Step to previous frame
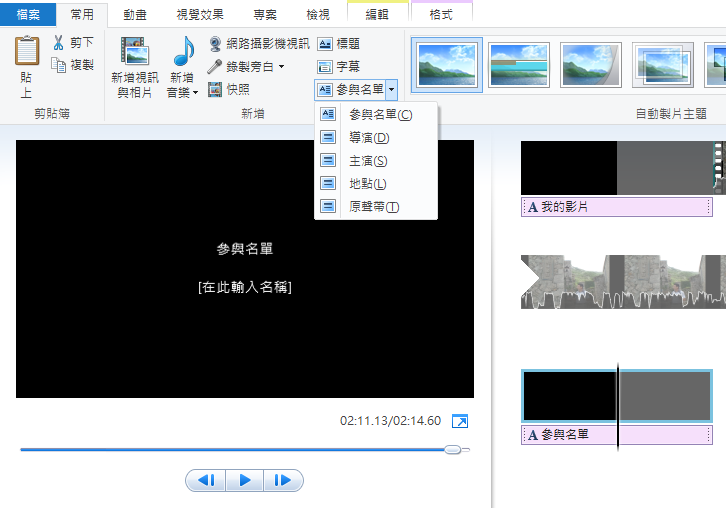726x508 pixels. pyautogui.click(x=206, y=480)
